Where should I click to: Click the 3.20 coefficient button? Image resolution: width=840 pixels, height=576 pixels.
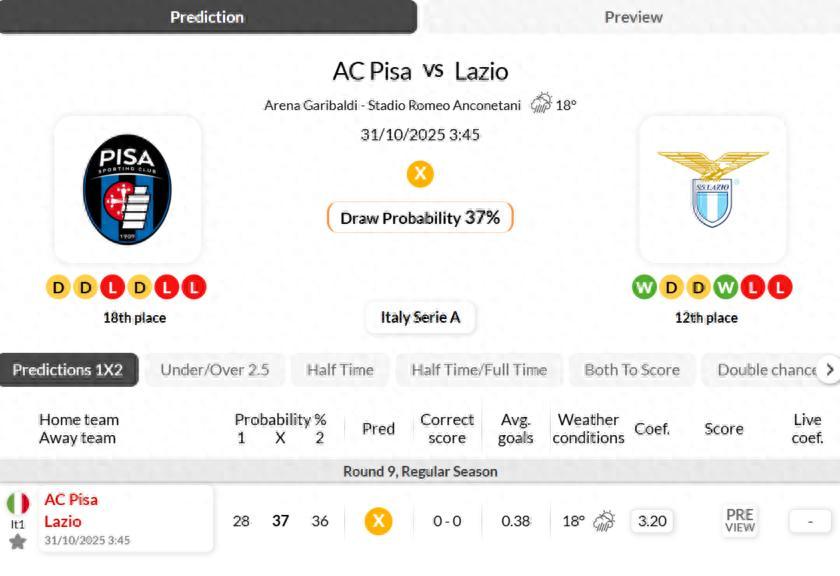pos(652,521)
